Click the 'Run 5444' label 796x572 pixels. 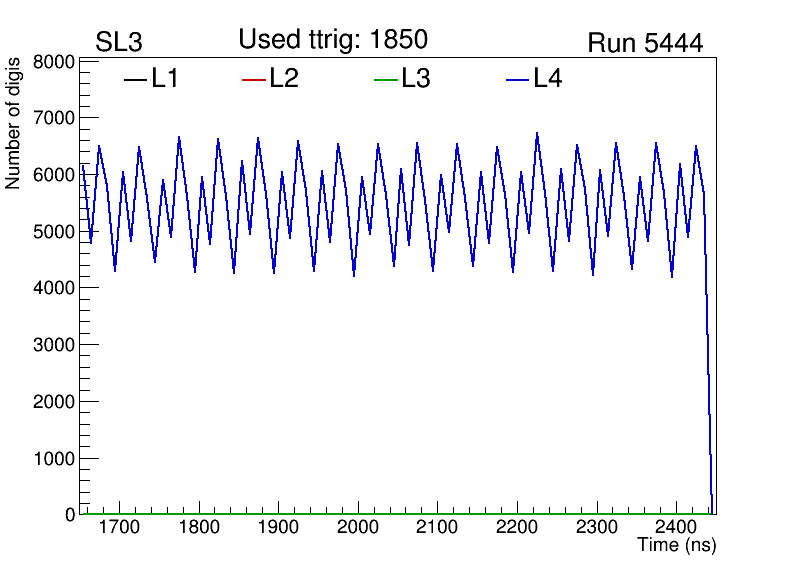click(645, 43)
